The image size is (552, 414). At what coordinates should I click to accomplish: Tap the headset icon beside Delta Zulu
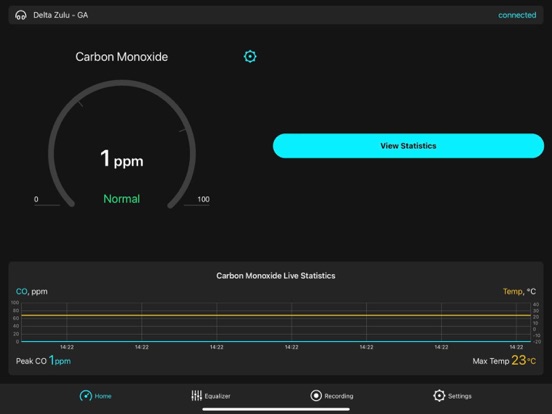point(21,15)
